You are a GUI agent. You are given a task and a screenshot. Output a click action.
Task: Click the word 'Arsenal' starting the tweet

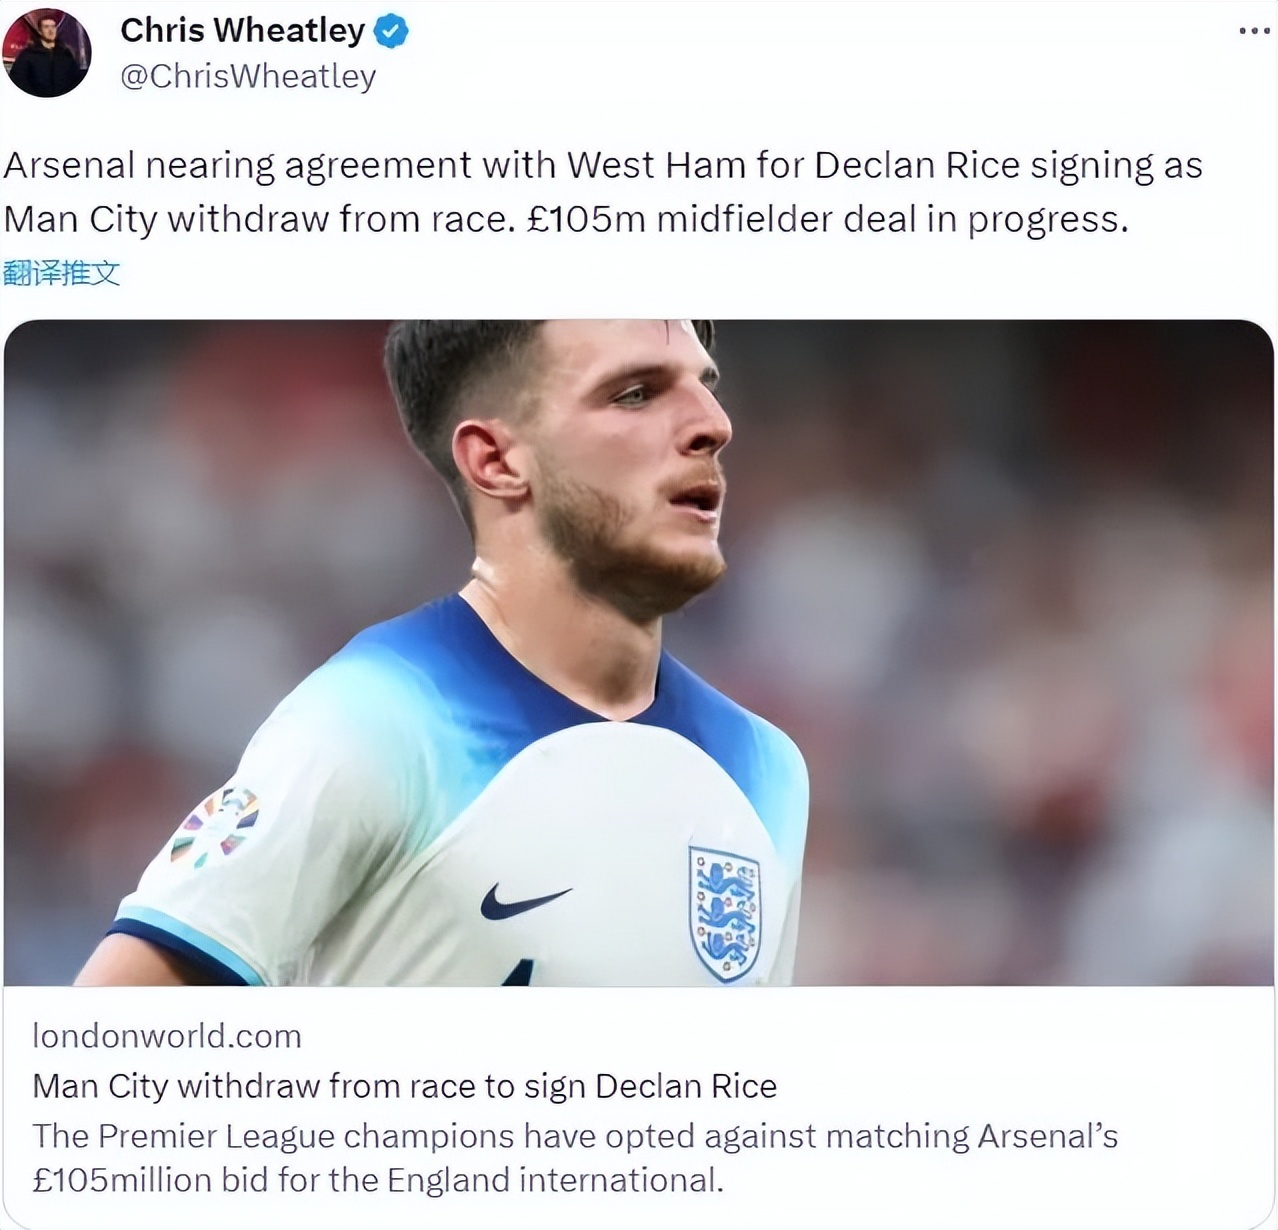pyautogui.click(x=69, y=165)
